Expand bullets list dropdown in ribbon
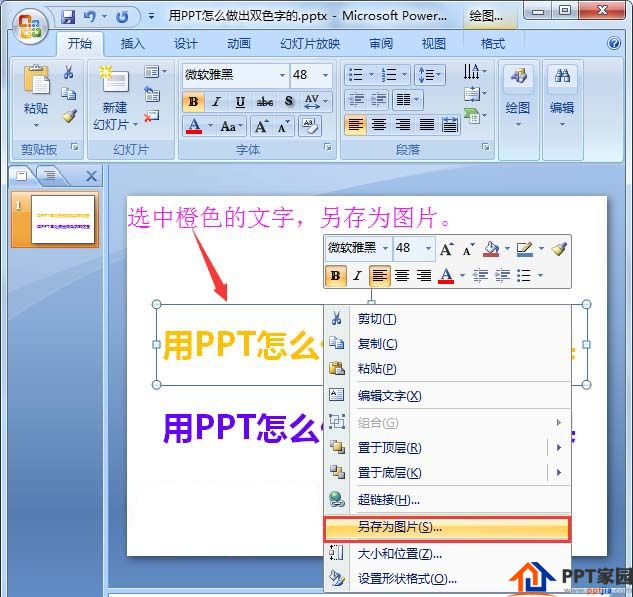This screenshot has height=597, width=633. click(371, 75)
